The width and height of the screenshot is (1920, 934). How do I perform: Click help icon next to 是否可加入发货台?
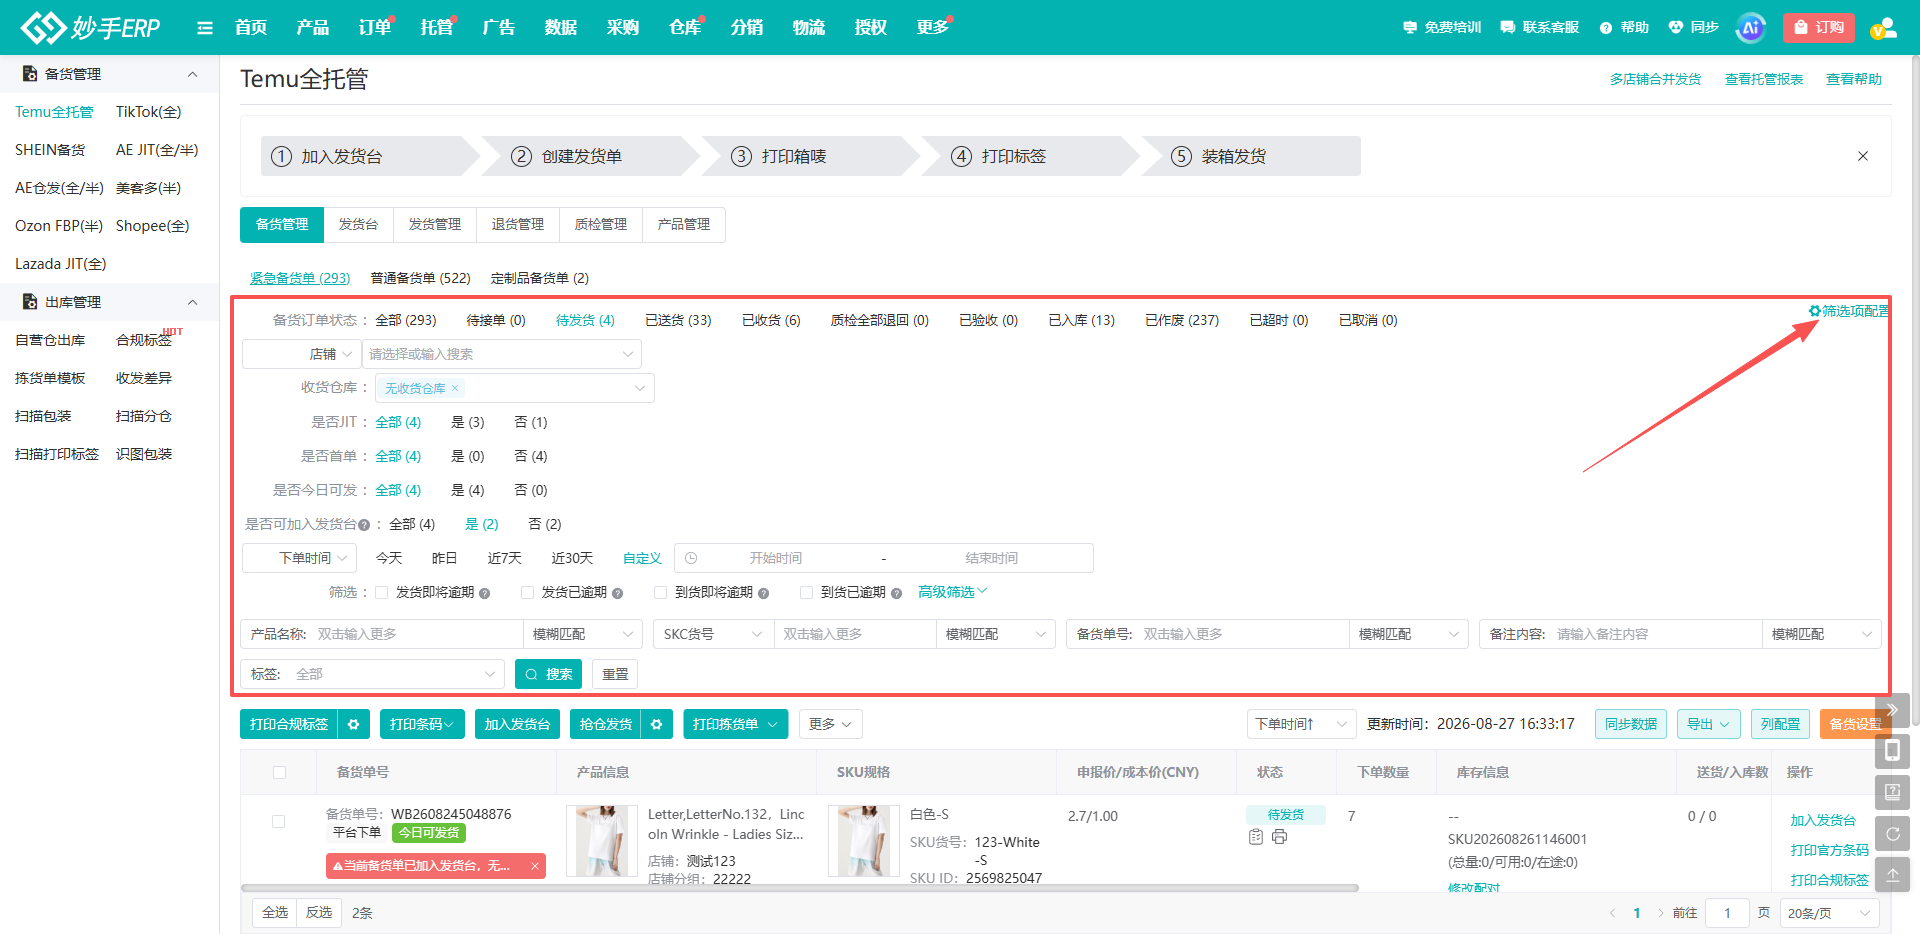coord(364,525)
